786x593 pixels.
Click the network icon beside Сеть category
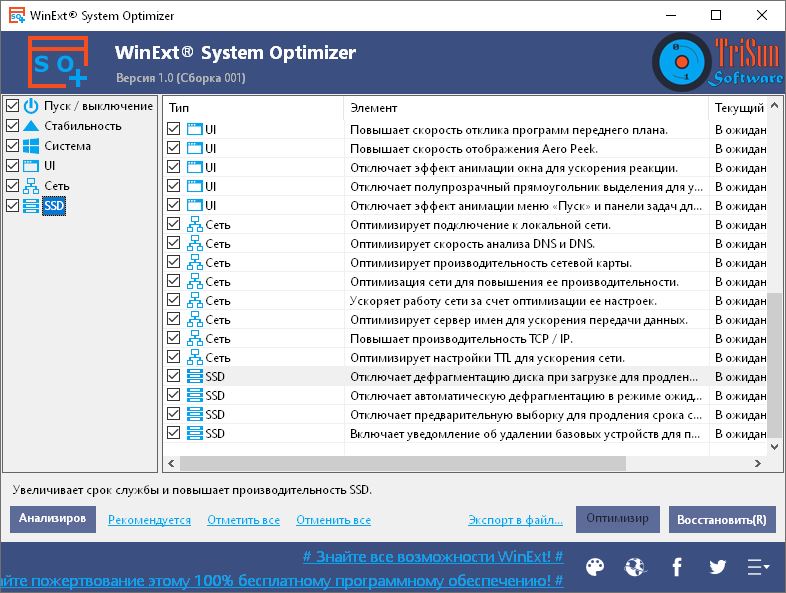click(31, 186)
